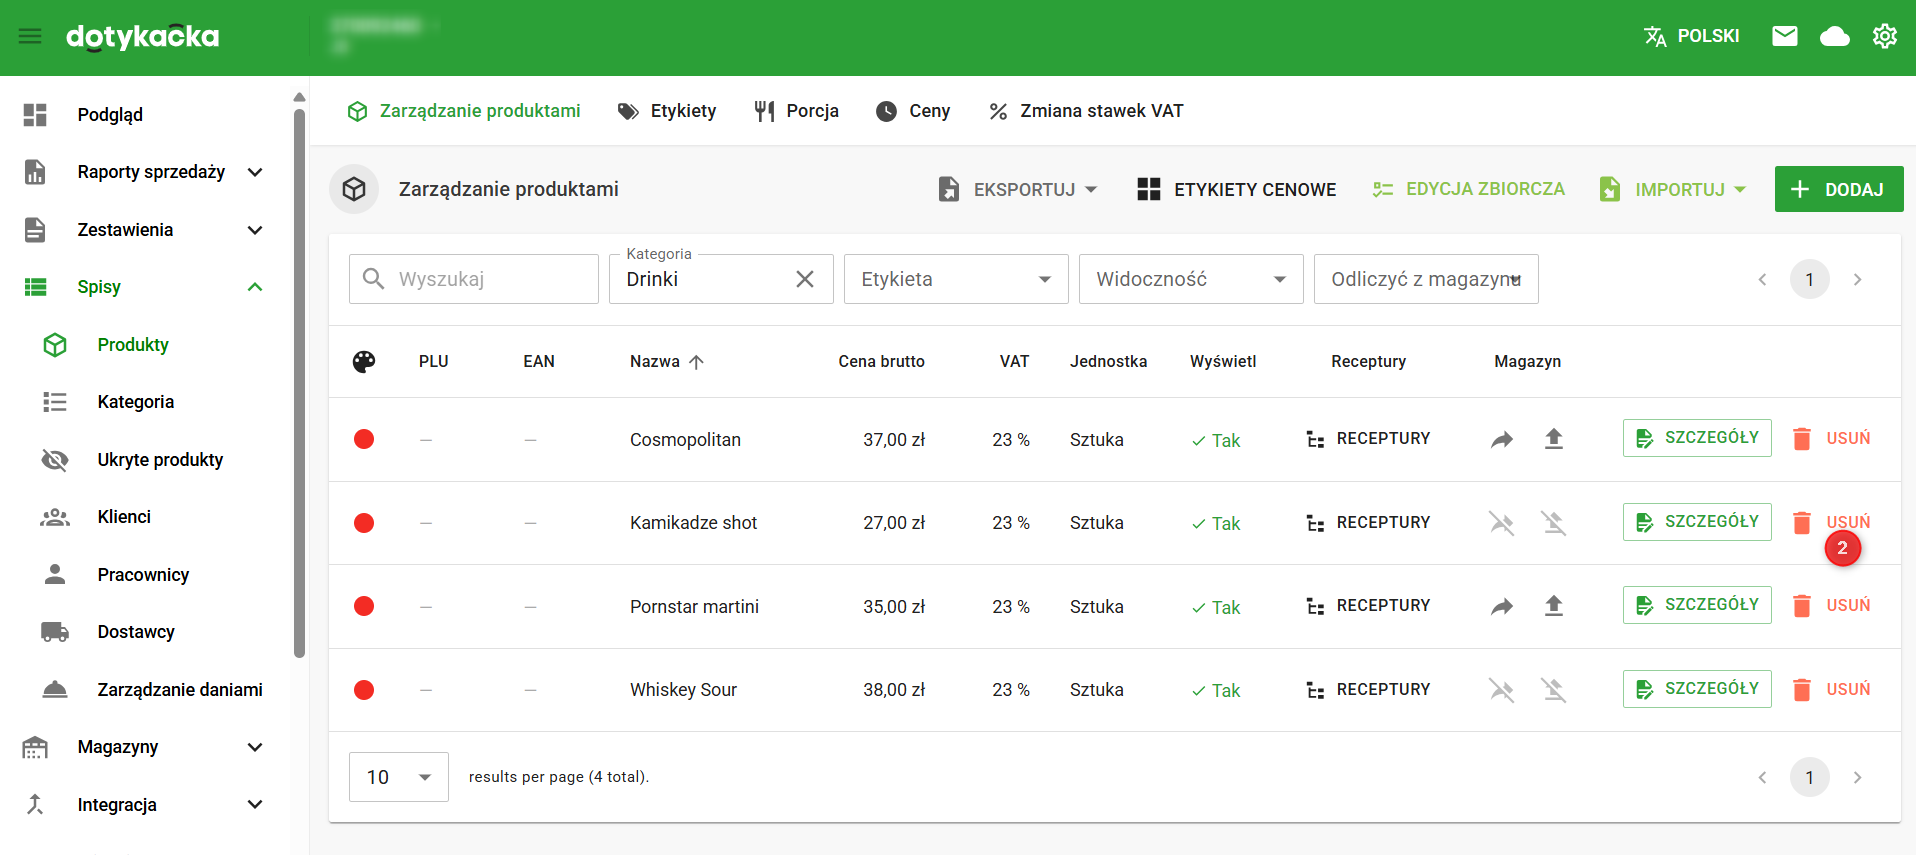Open the results per page dropdown
The image size is (1916, 855).
398,777
